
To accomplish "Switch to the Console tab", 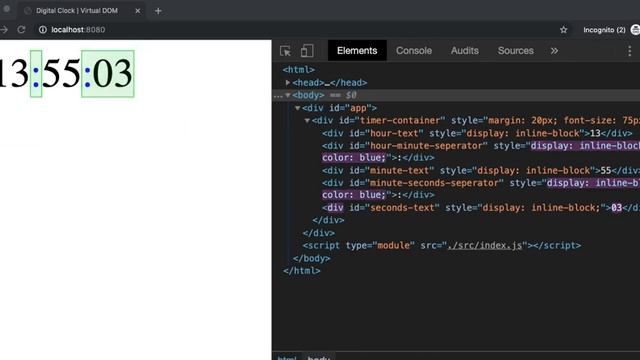I will (414, 51).
